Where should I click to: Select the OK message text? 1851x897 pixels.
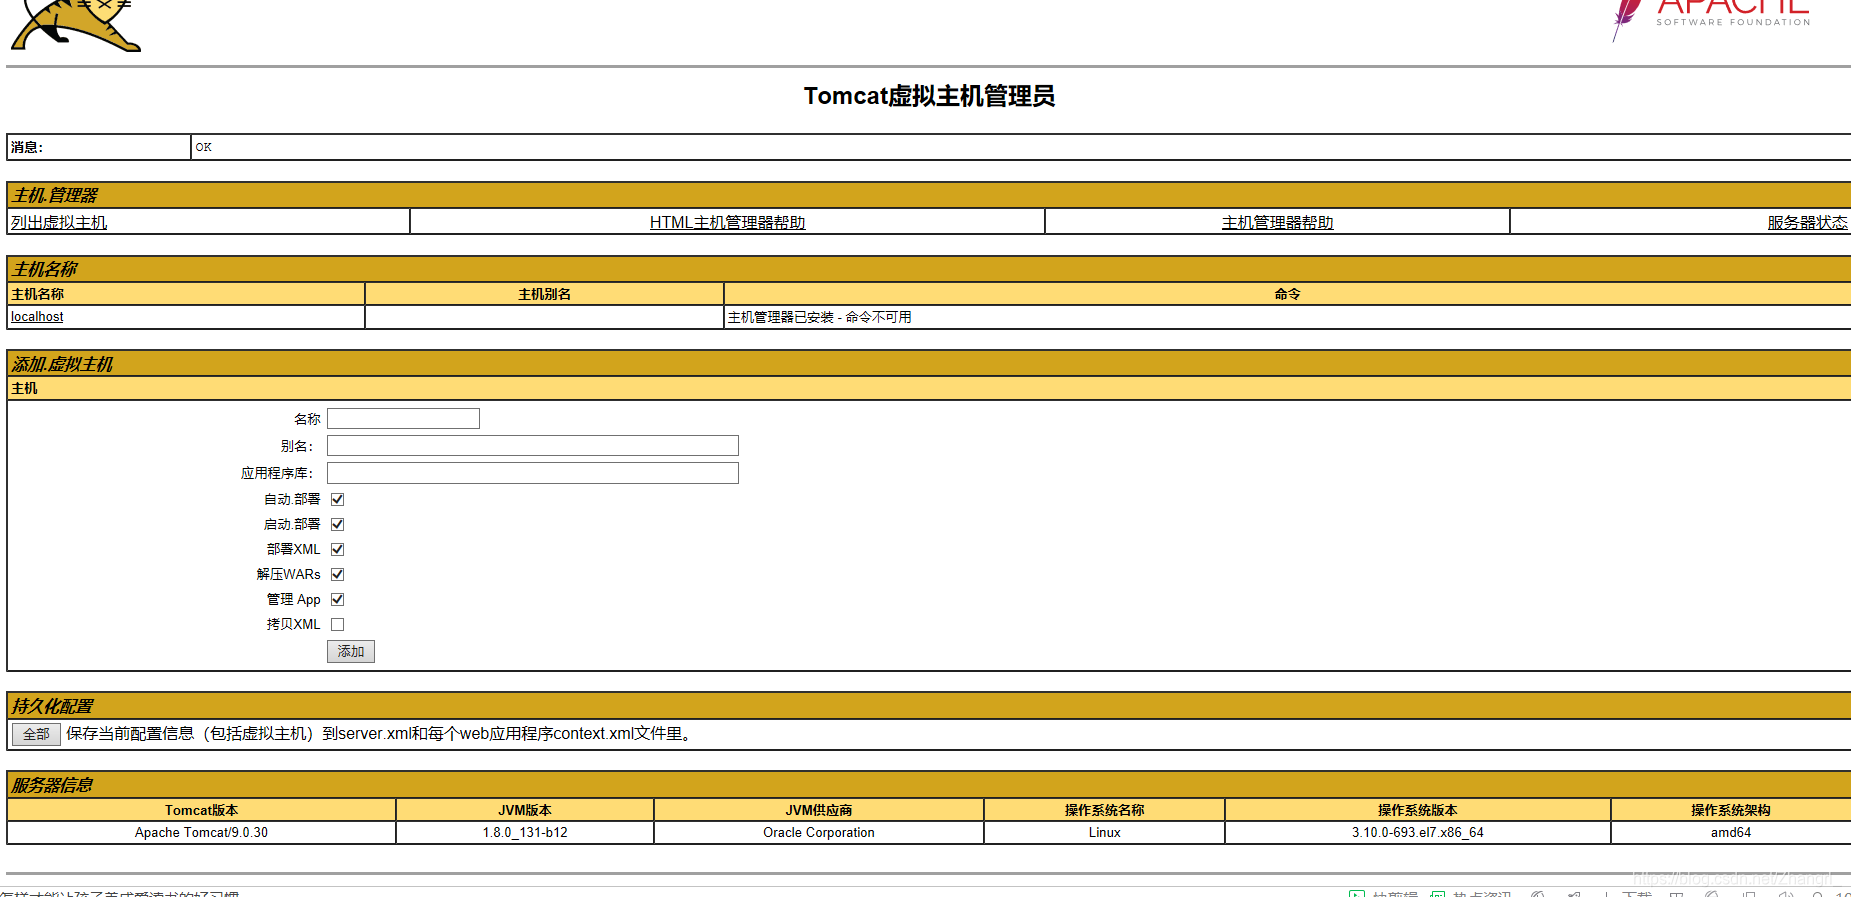click(204, 147)
